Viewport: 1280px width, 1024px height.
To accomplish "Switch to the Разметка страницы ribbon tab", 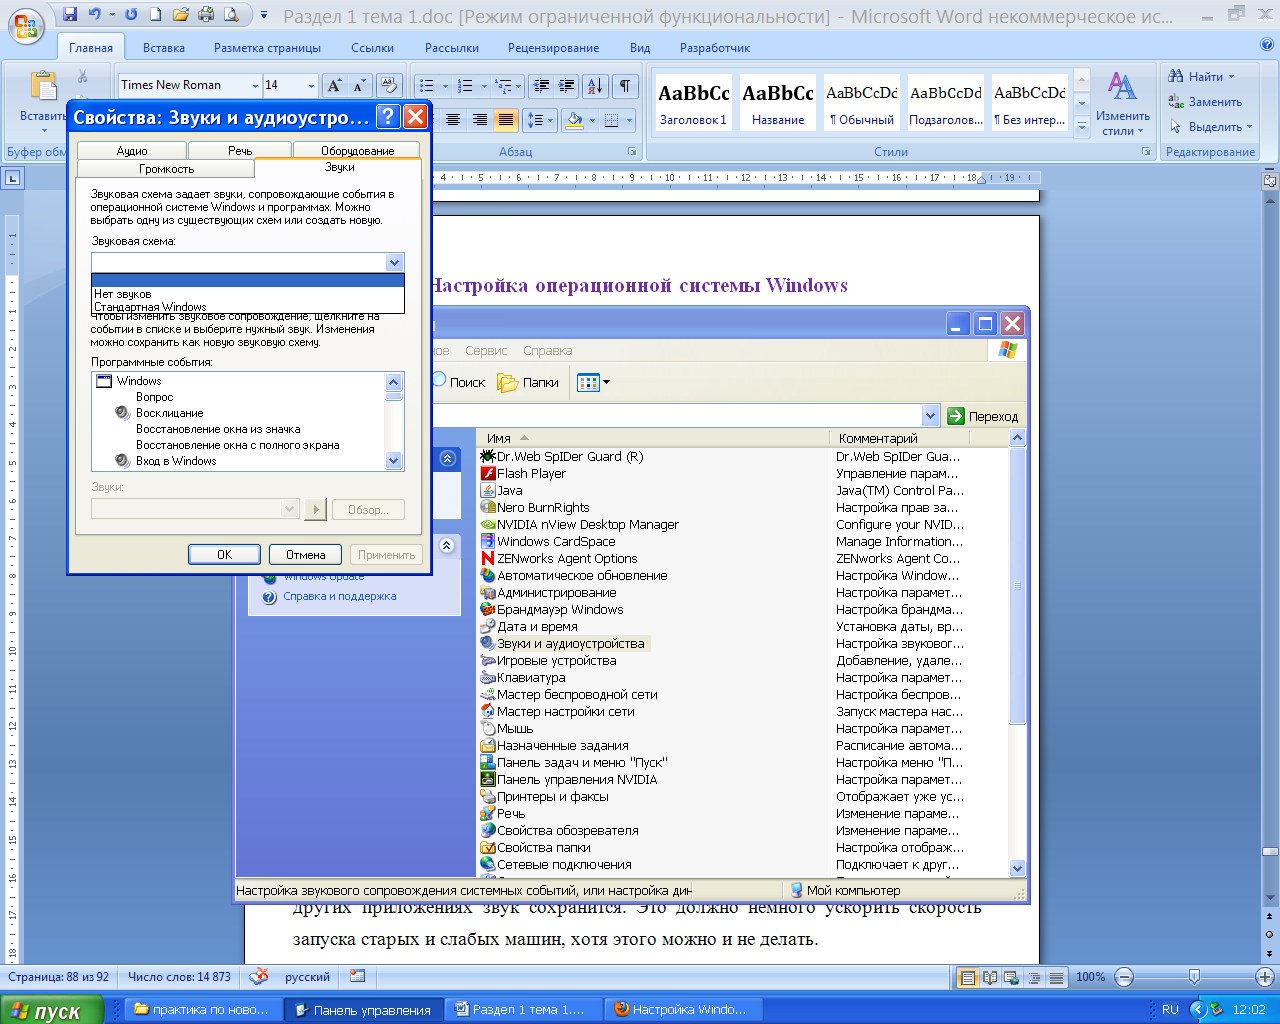I will pos(267,47).
